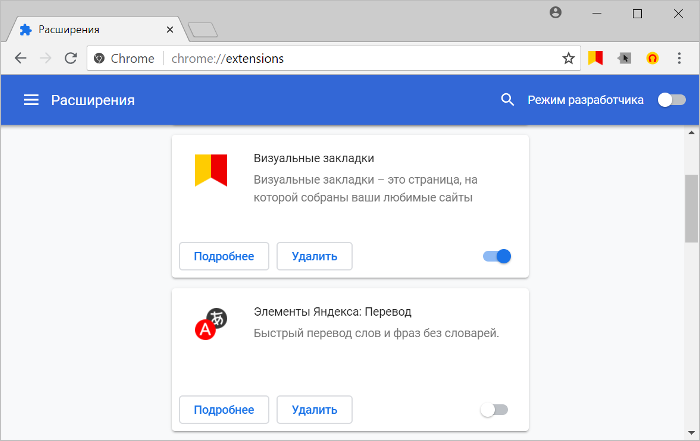Open the Chrome profile avatar icon
The image size is (700, 441).
pos(555,12)
